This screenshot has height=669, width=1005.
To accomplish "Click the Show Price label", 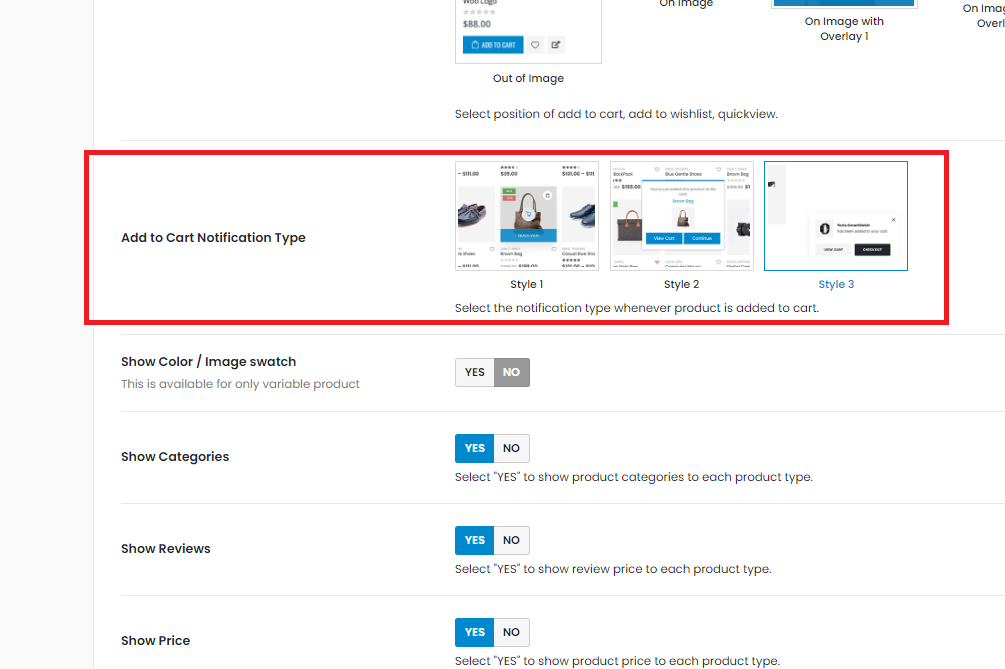I will pyautogui.click(x=156, y=641).
